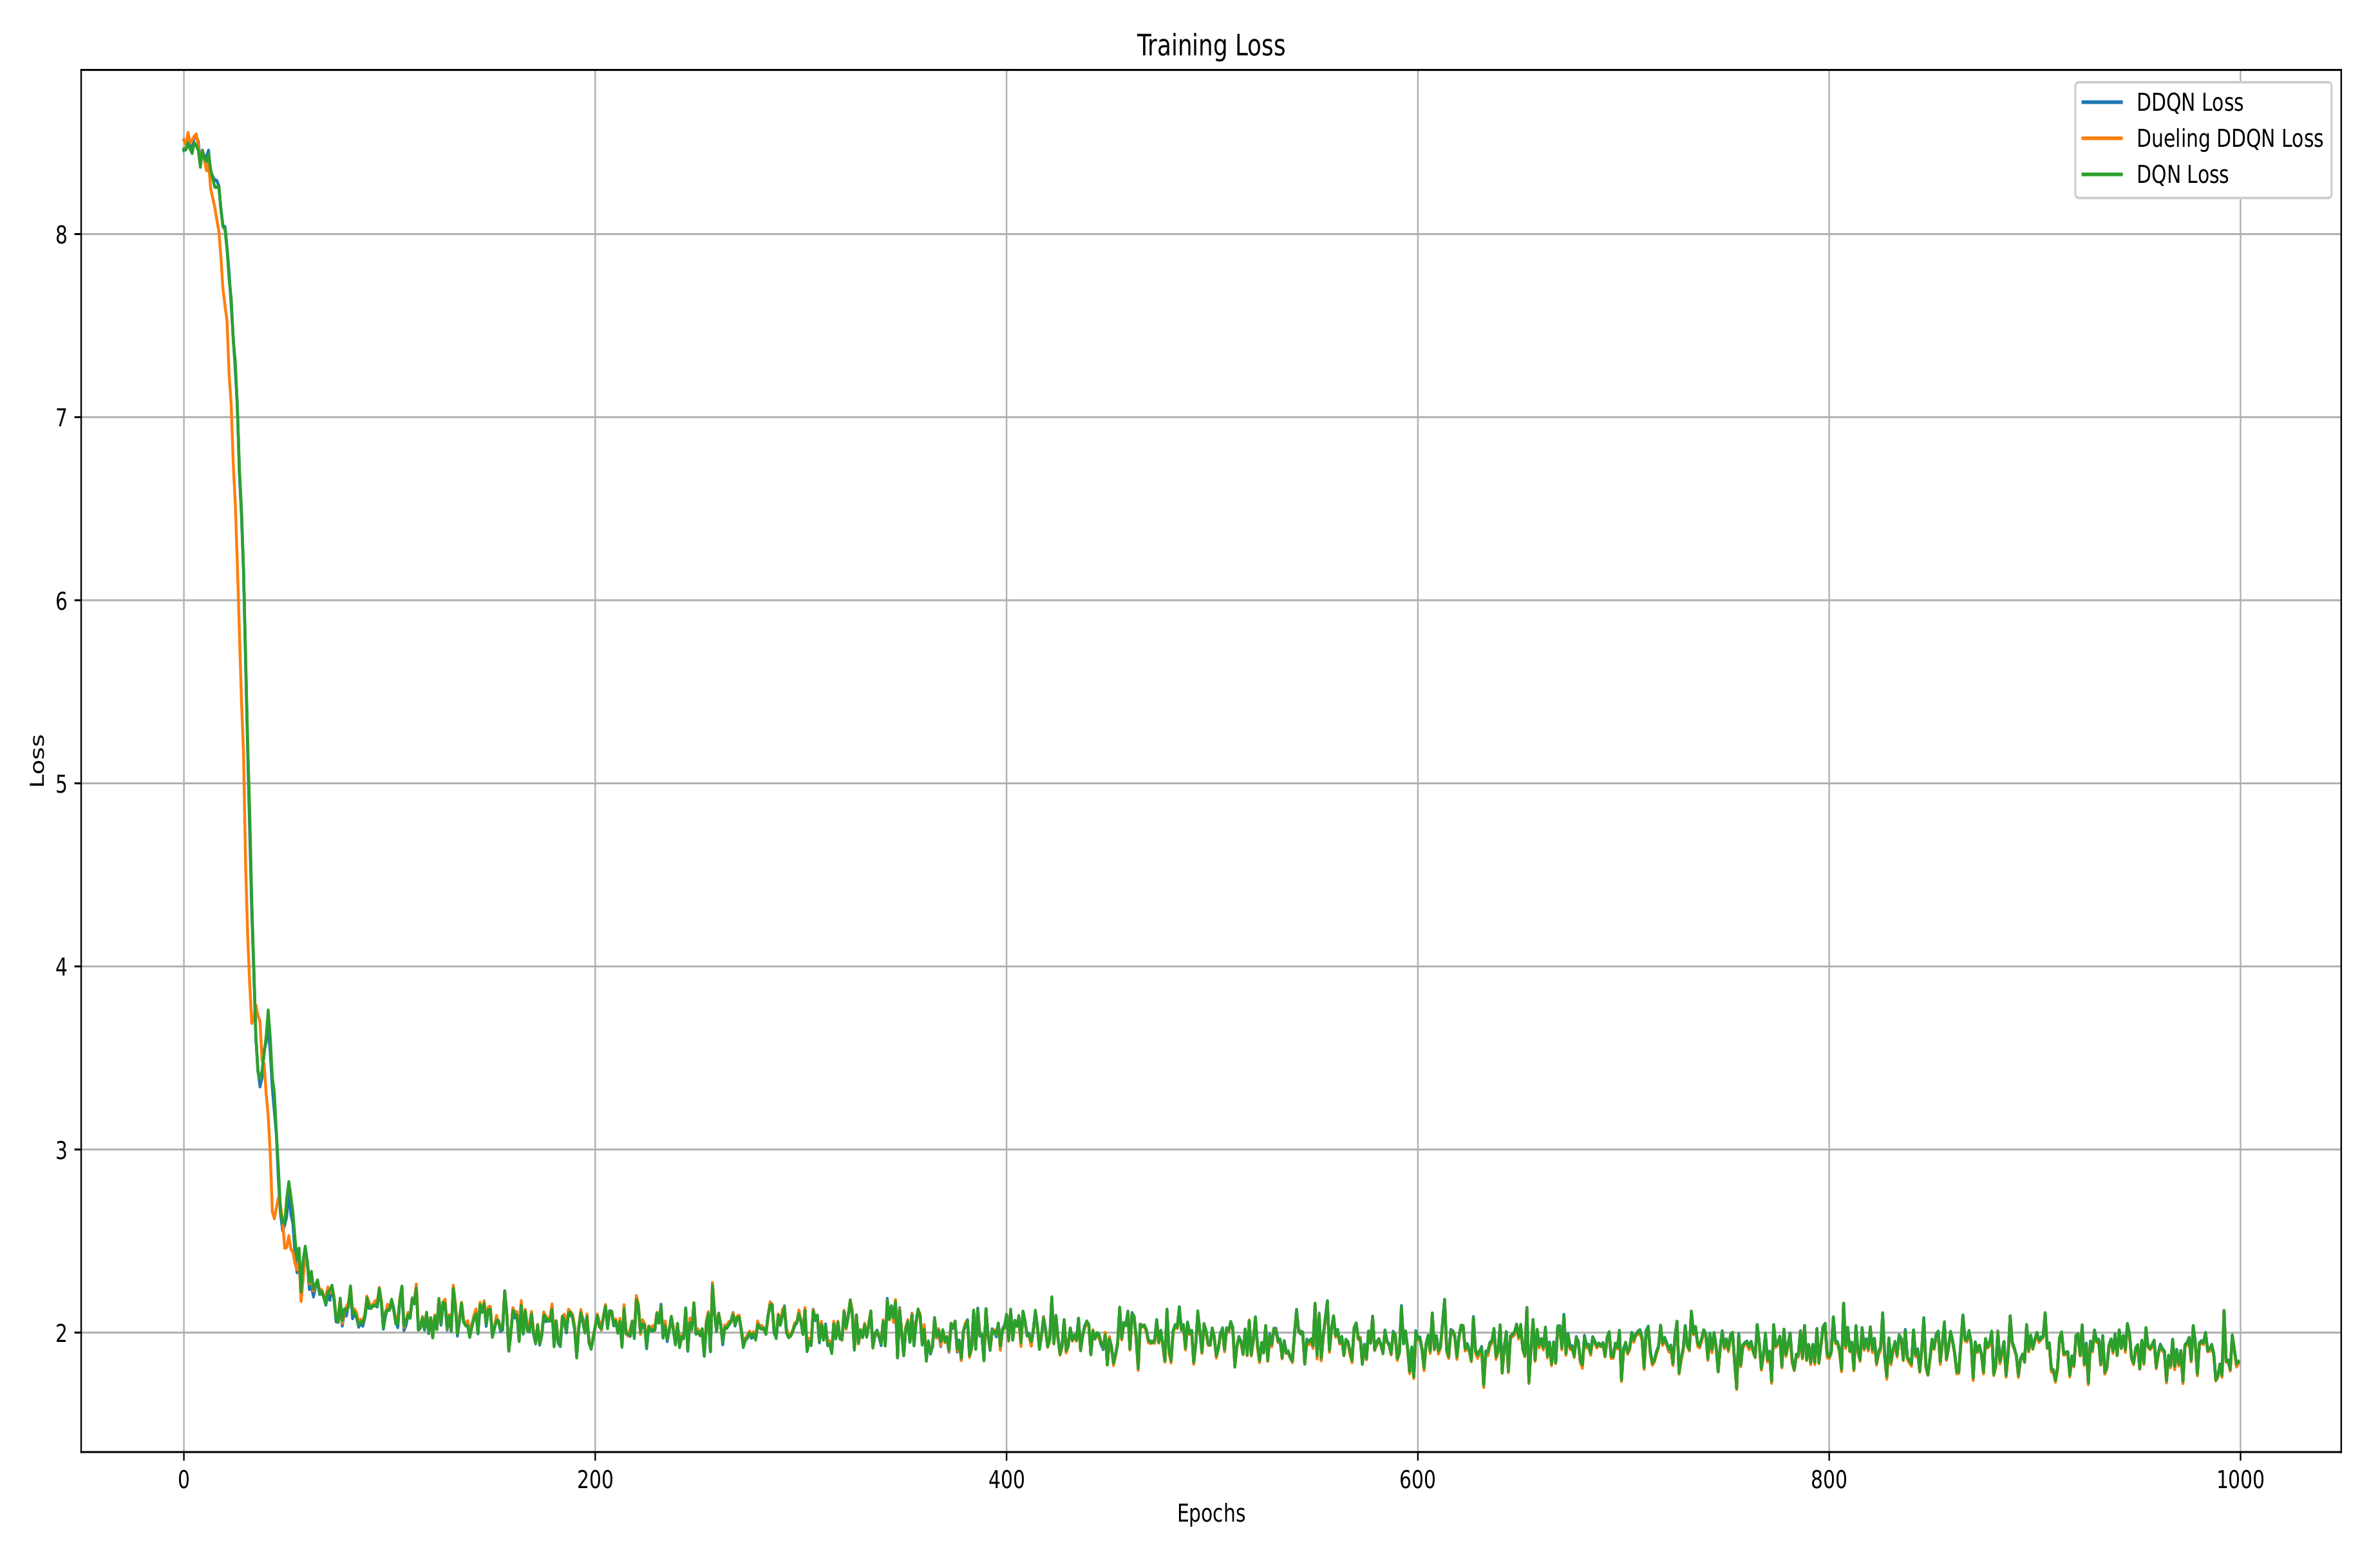Viewport: 2380px width, 1548px height.
Task: Click x-axis tick label 800
Action: click(1829, 1480)
